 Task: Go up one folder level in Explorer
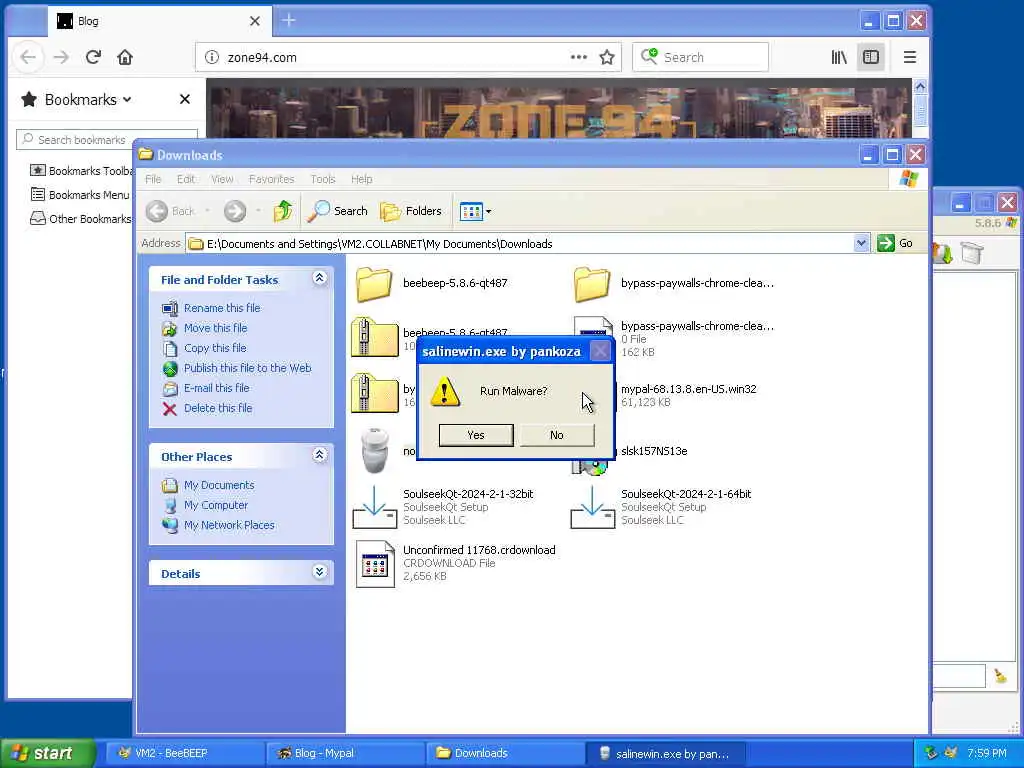283,211
